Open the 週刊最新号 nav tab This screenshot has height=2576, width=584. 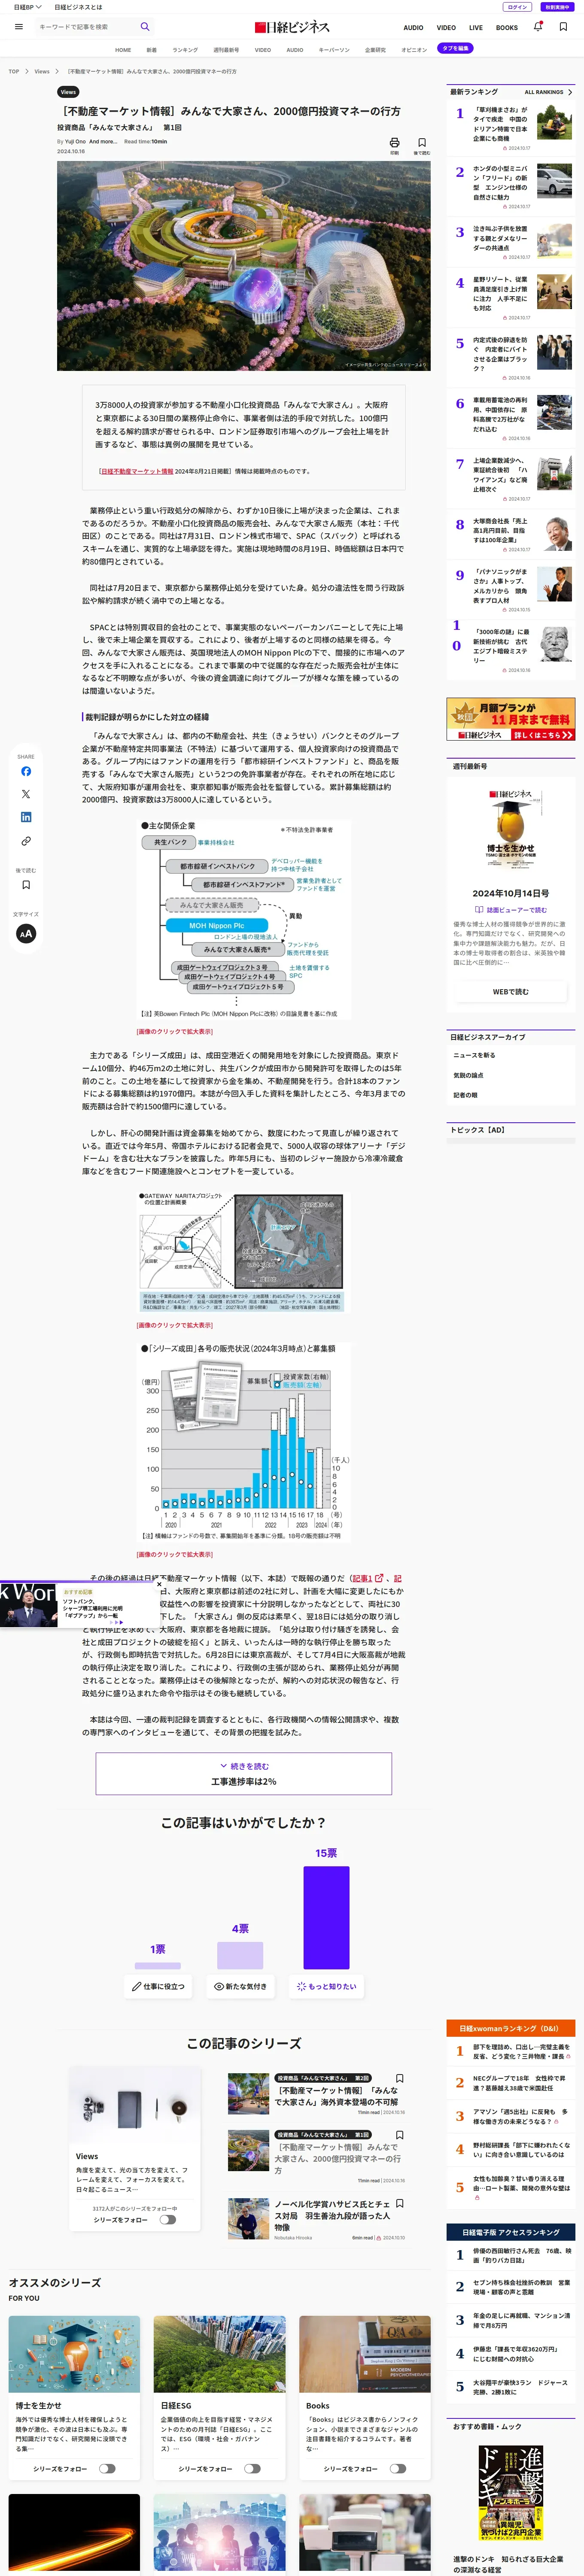coord(226,49)
